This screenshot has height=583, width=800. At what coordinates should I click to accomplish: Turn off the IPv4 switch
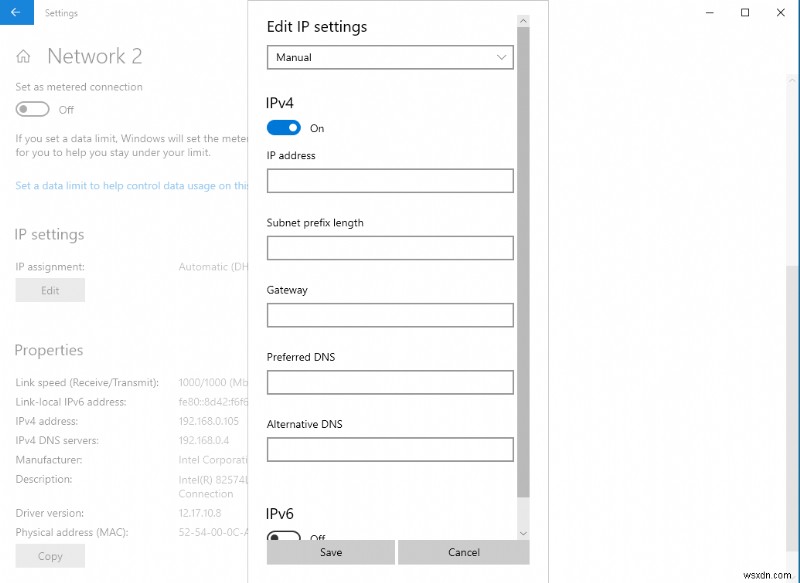284,128
